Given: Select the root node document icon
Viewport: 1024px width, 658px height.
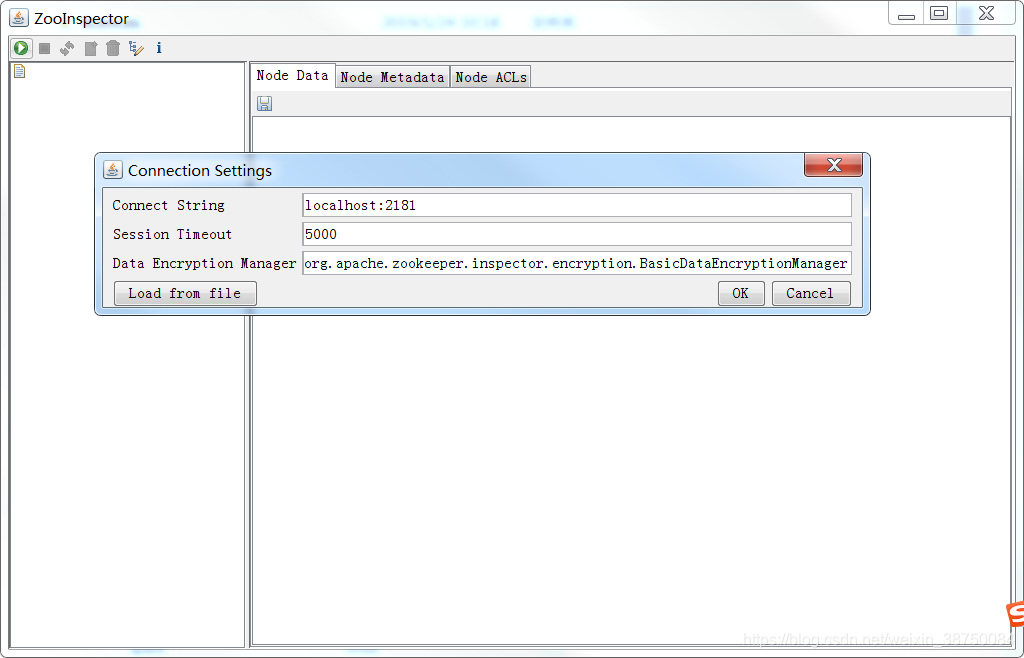Looking at the screenshot, I should (x=20, y=71).
